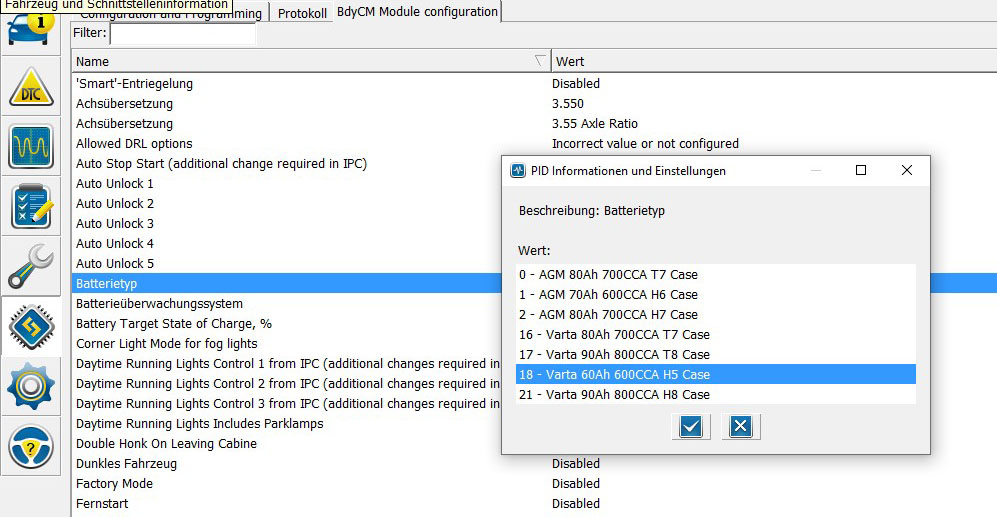
Task: Select Daytime Running Lights Control 3 row
Action: pyautogui.click(x=286, y=403)
